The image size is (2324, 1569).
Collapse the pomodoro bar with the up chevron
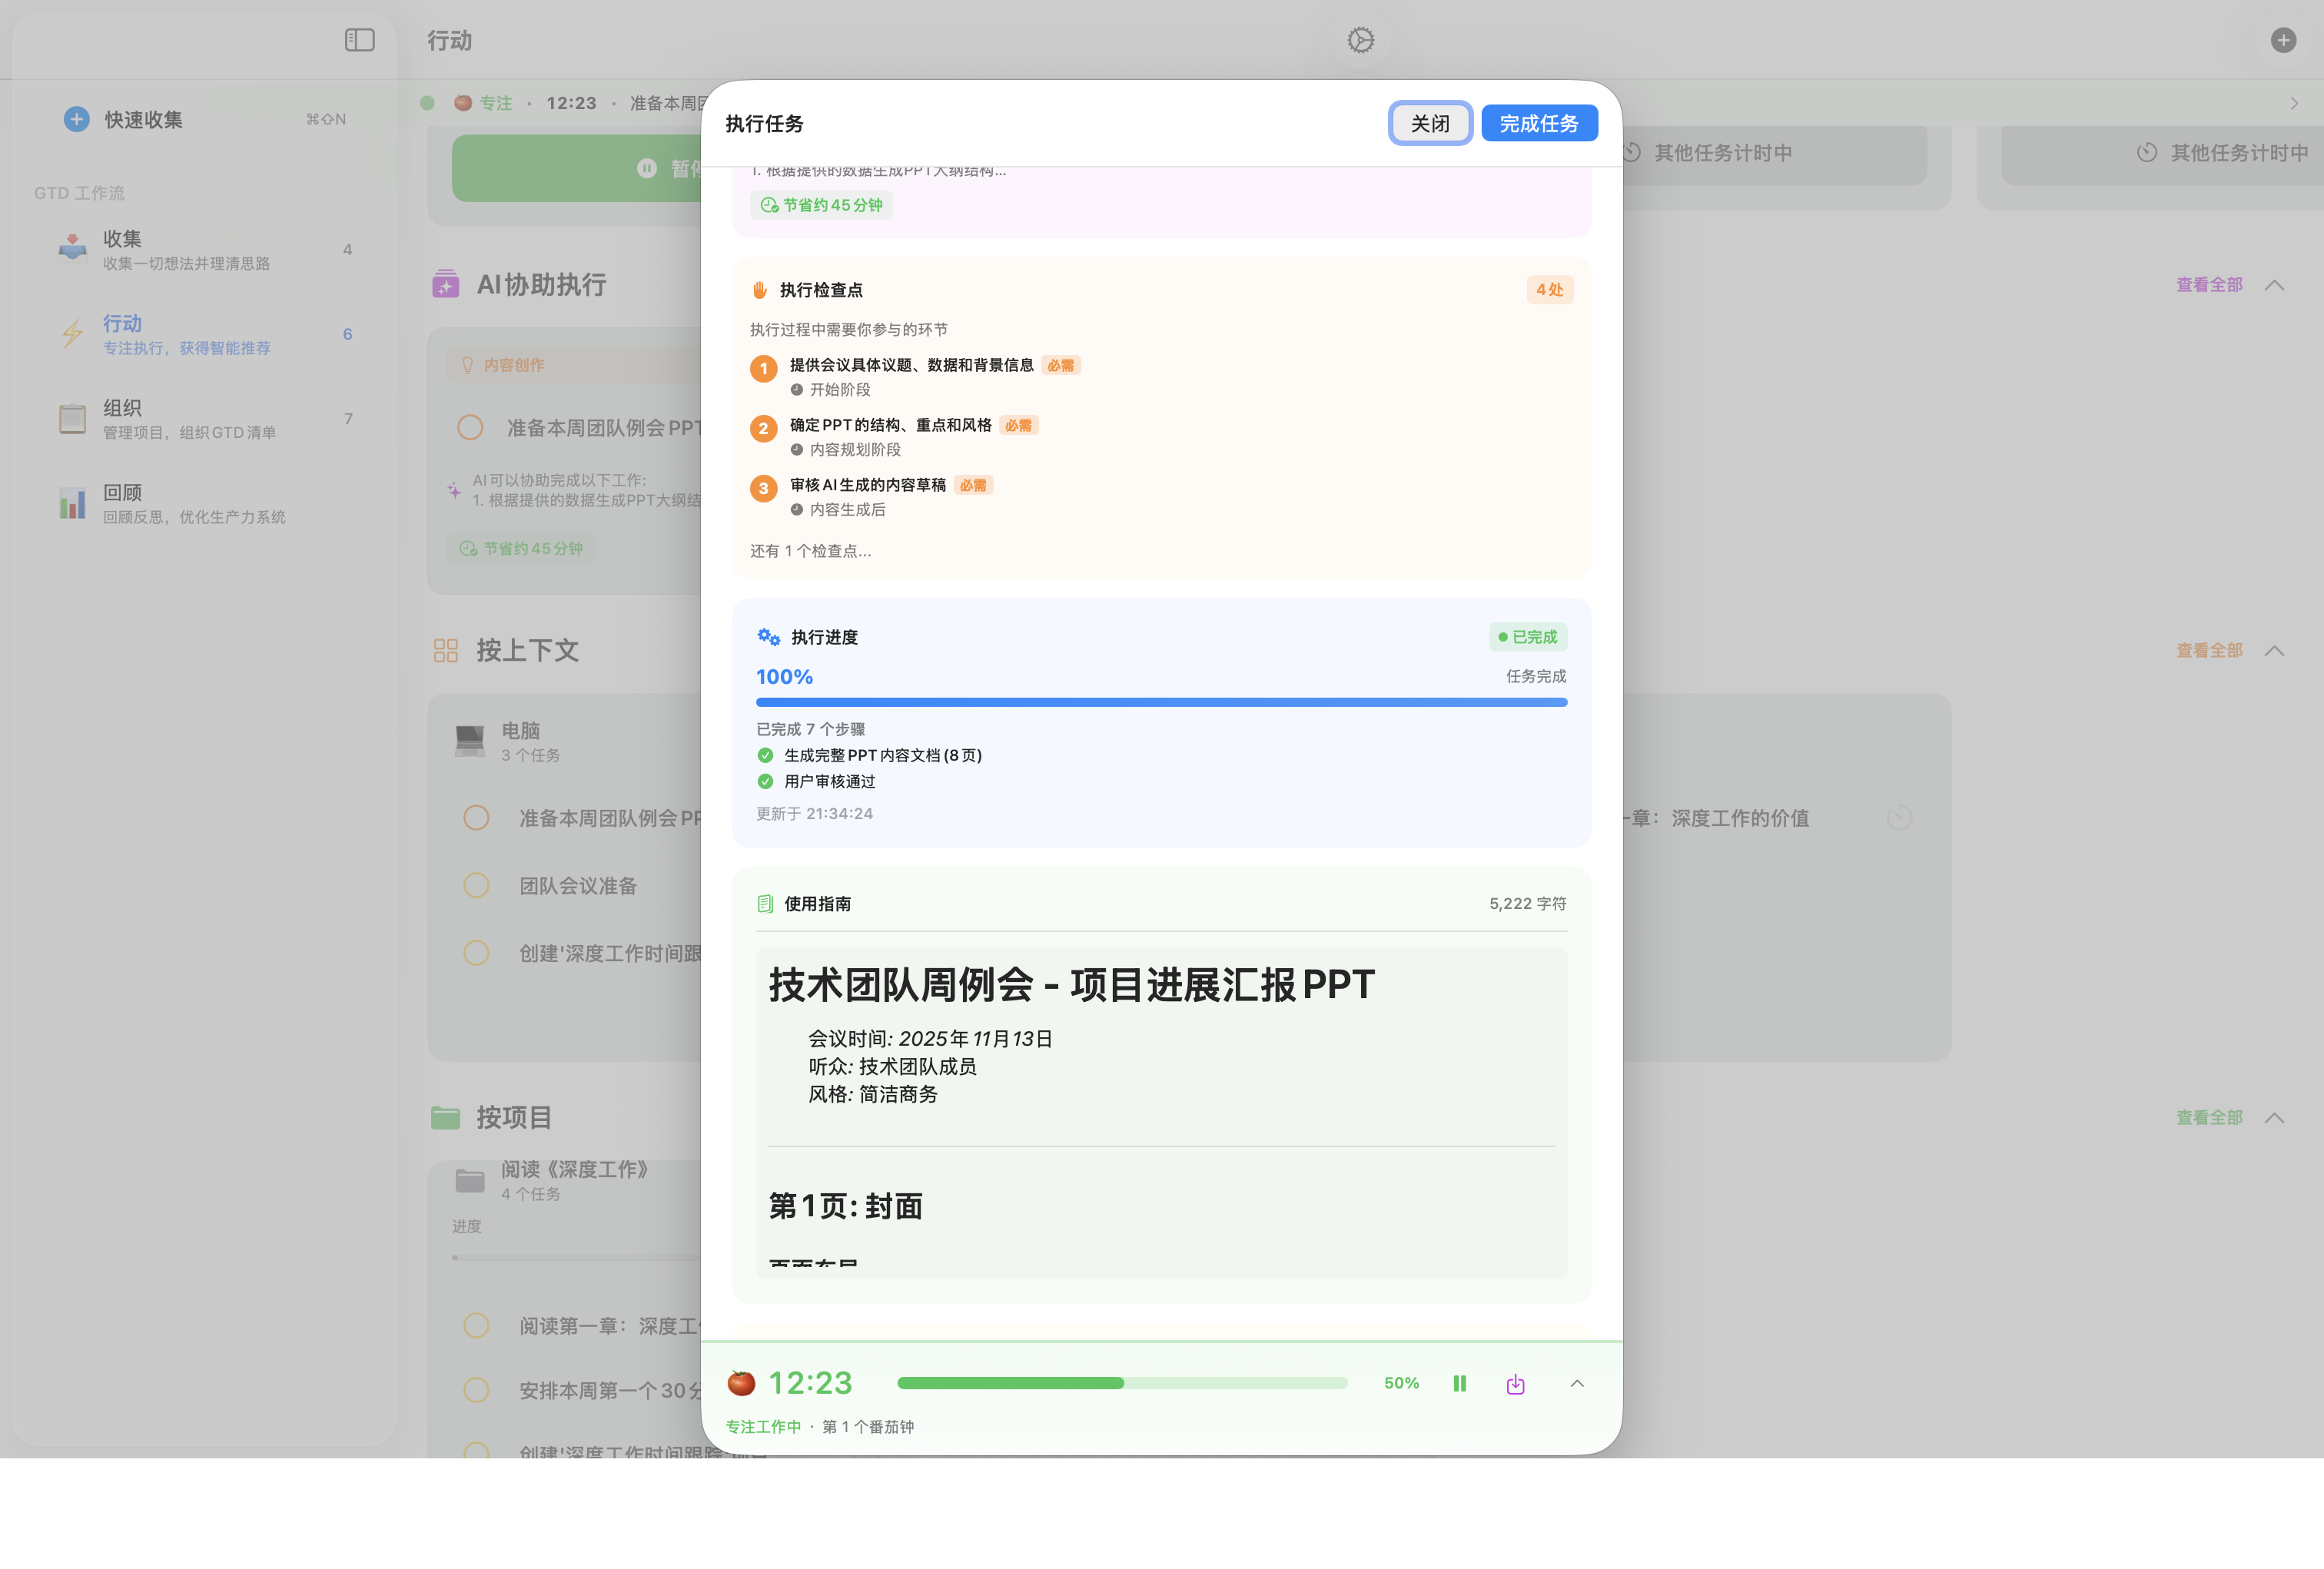point(1577,1383)
